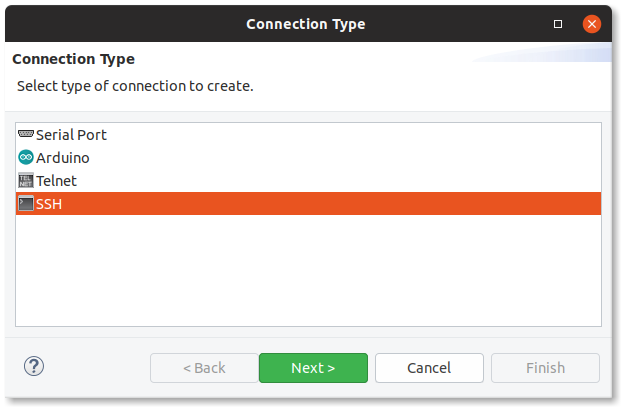Image resolution: width=621 pixels, height=407 pixels.
Task: Close the Connection Type dialog window
Action: click(592, 23)
